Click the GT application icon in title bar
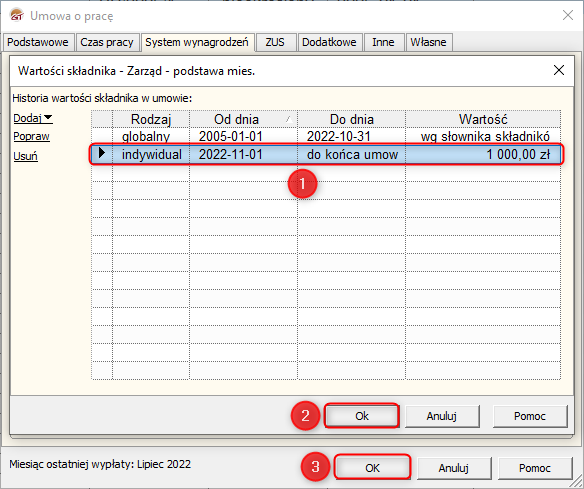The width and height of the screenshot is (584, 489). coord(17,16)
